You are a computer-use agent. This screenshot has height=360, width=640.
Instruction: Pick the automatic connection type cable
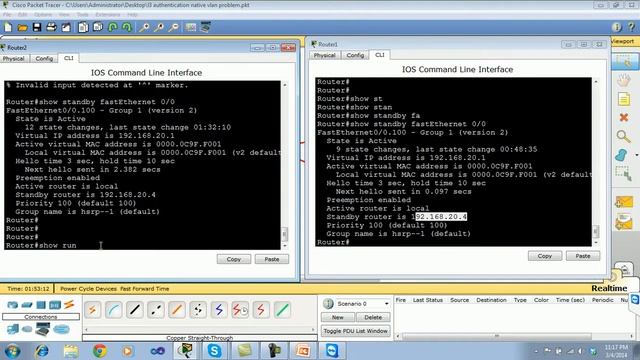coord(93,310)
